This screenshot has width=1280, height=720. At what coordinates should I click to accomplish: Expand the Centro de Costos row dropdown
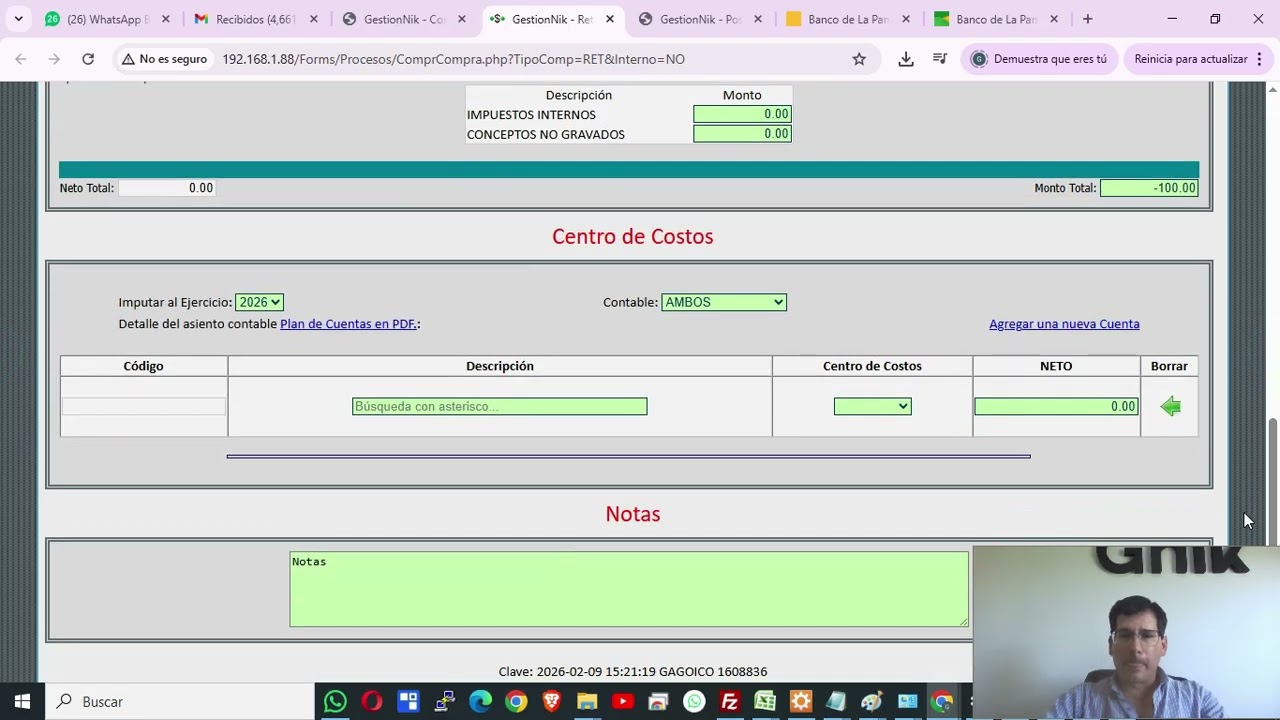[x=872, y=406]
